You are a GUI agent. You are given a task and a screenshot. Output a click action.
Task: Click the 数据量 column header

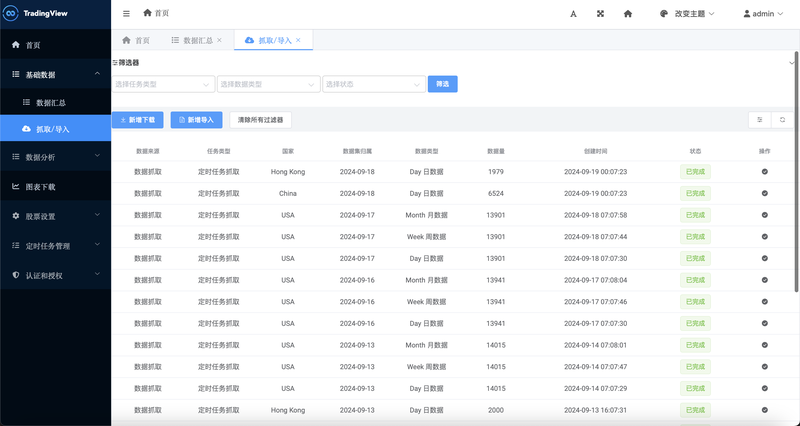495,152
